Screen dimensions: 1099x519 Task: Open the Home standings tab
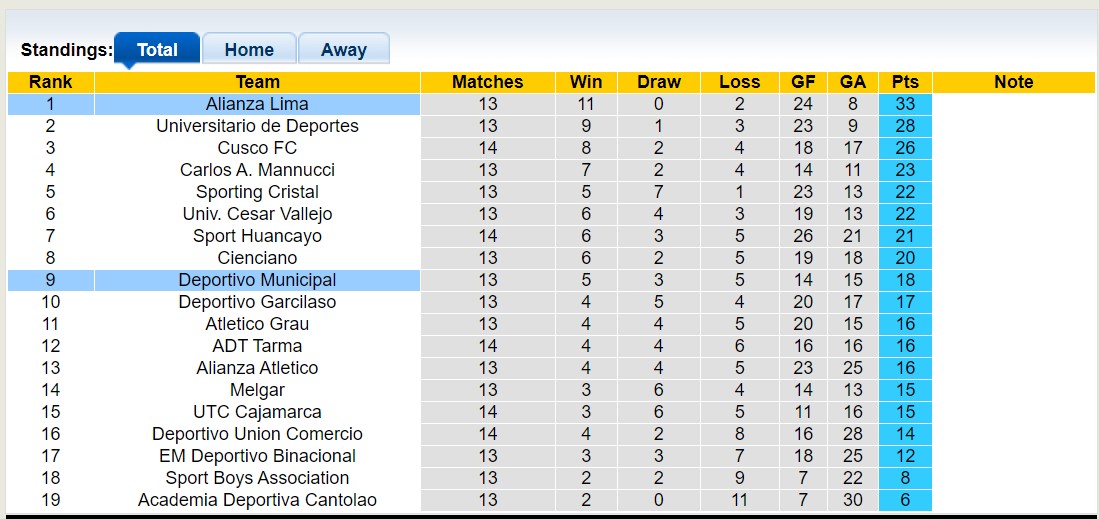[x=249, y=50]
